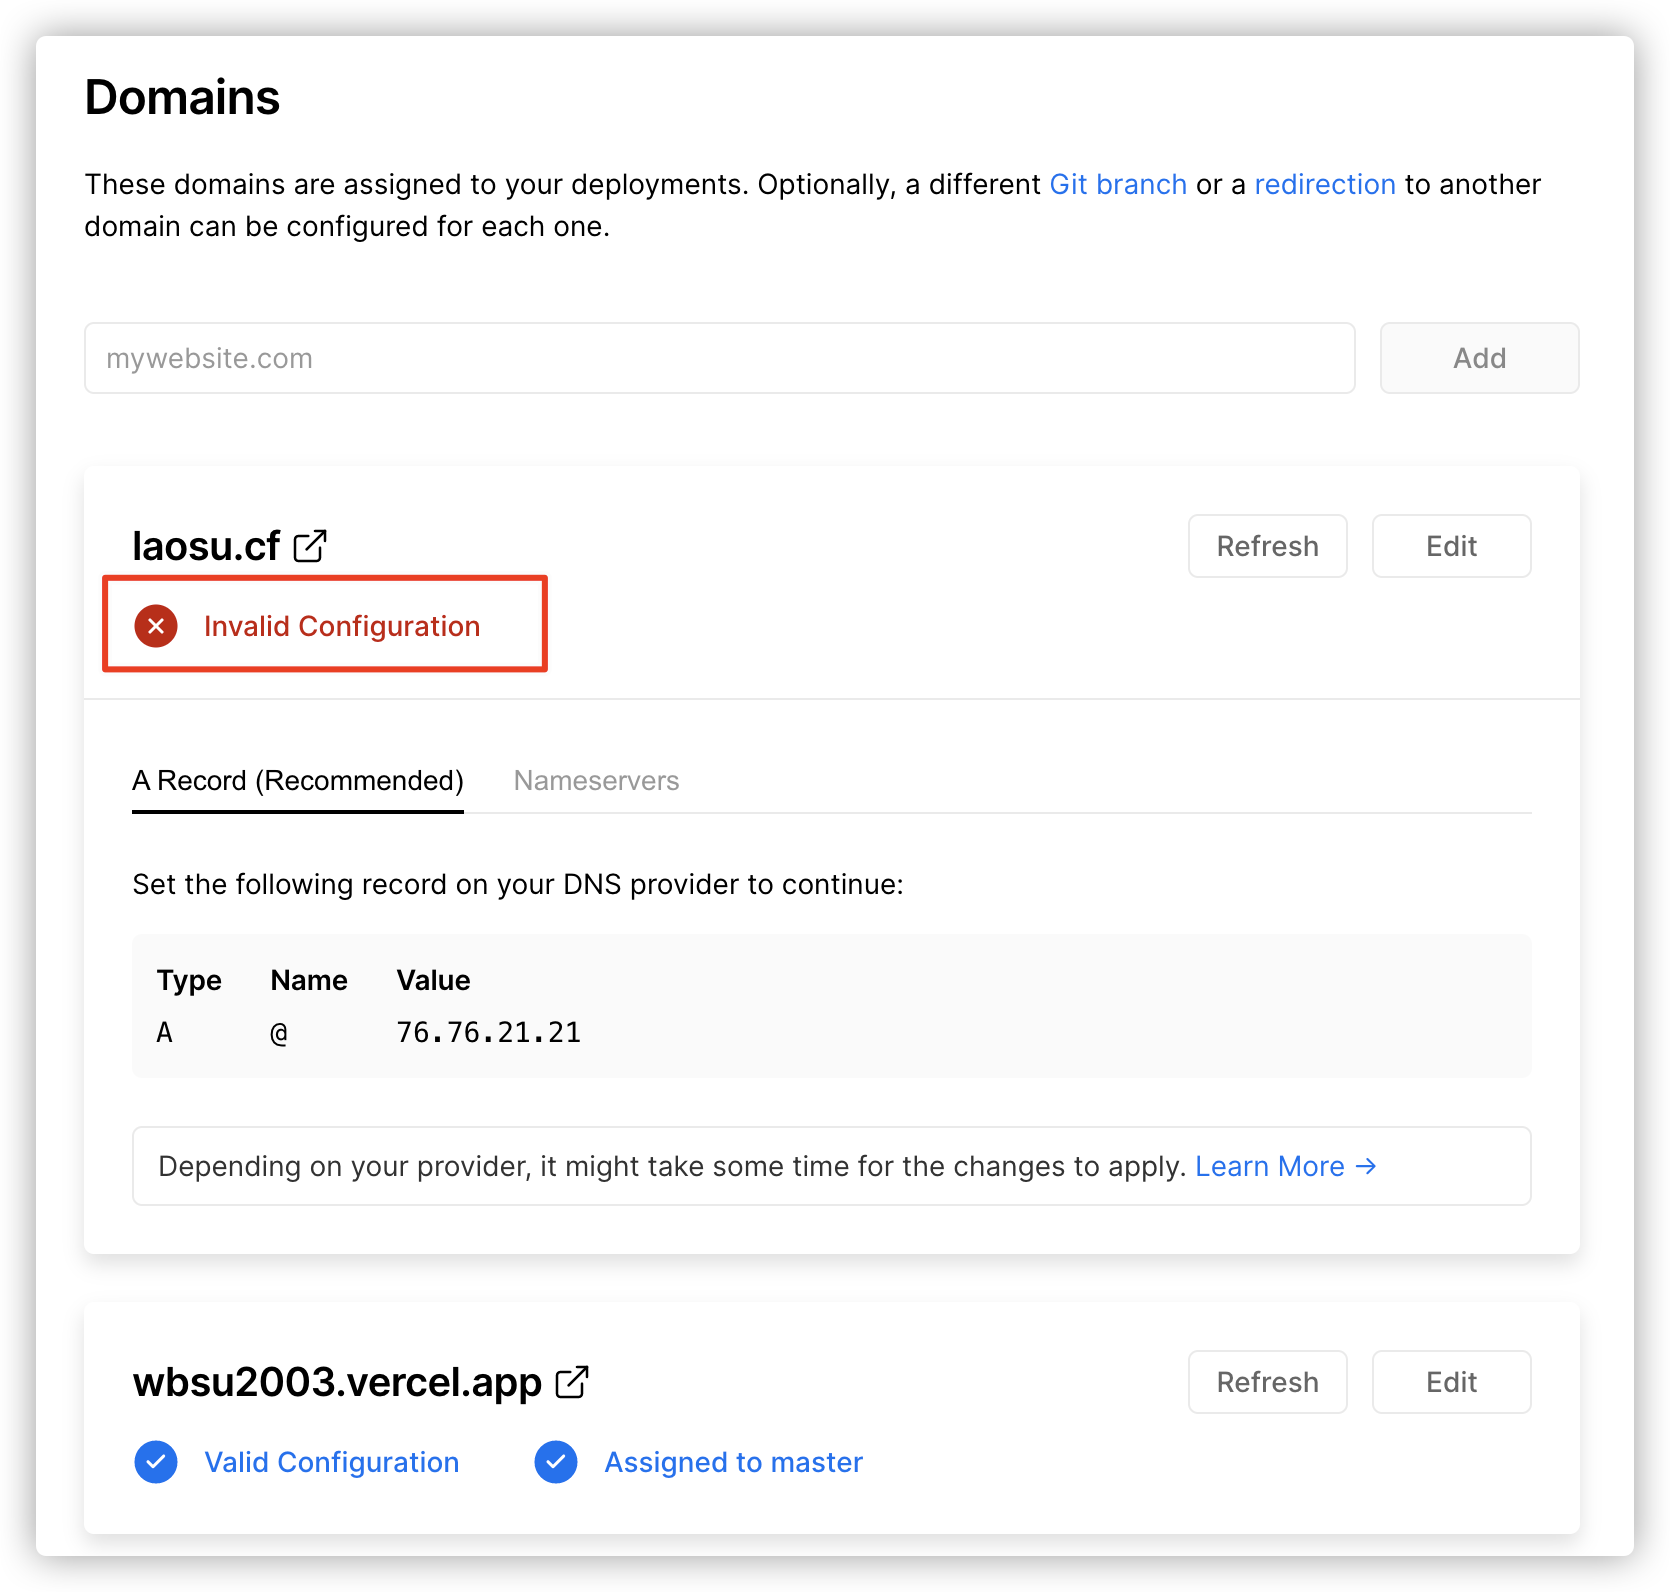Refresh the wbsu2003.vercel.app domain
This screenshot has width=1670, height=1592.
(x=1267, y=1382)
